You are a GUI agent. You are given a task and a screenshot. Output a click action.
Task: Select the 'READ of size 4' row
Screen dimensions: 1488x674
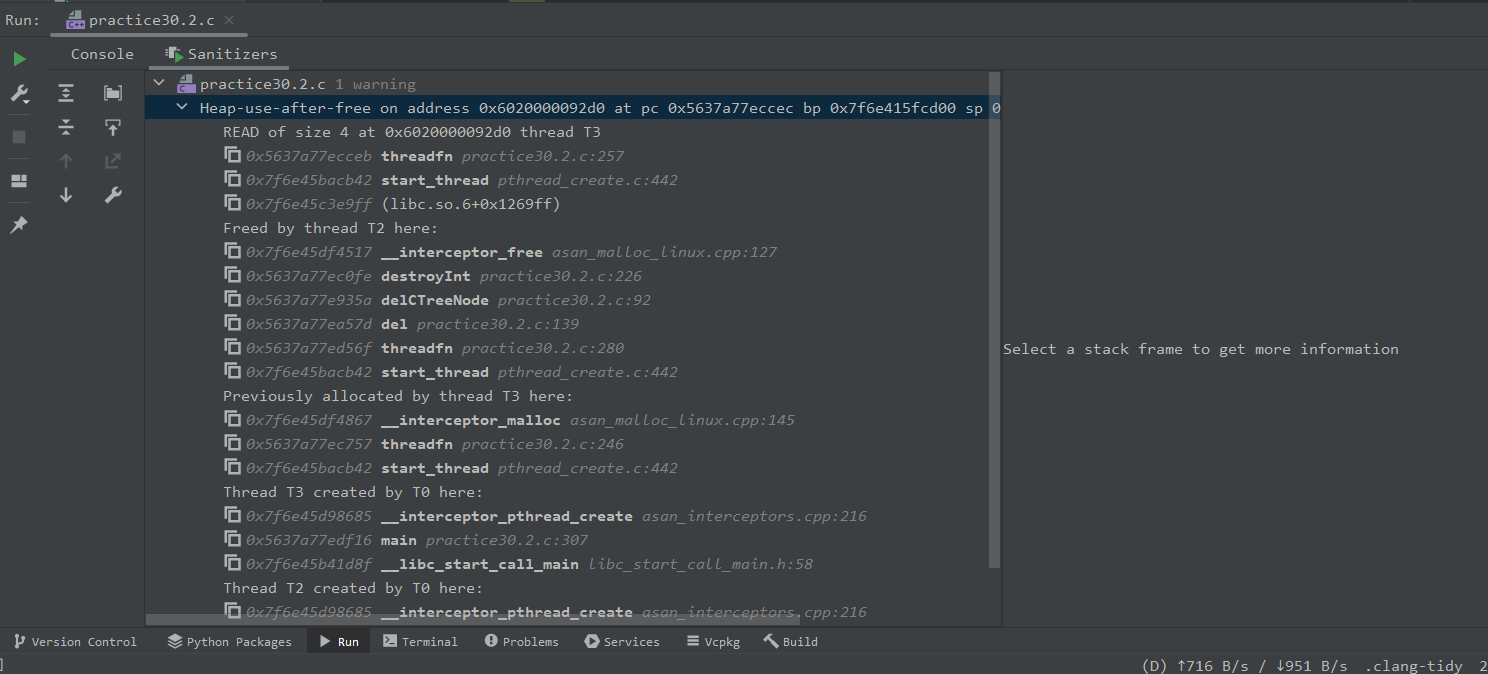point(411,132)
